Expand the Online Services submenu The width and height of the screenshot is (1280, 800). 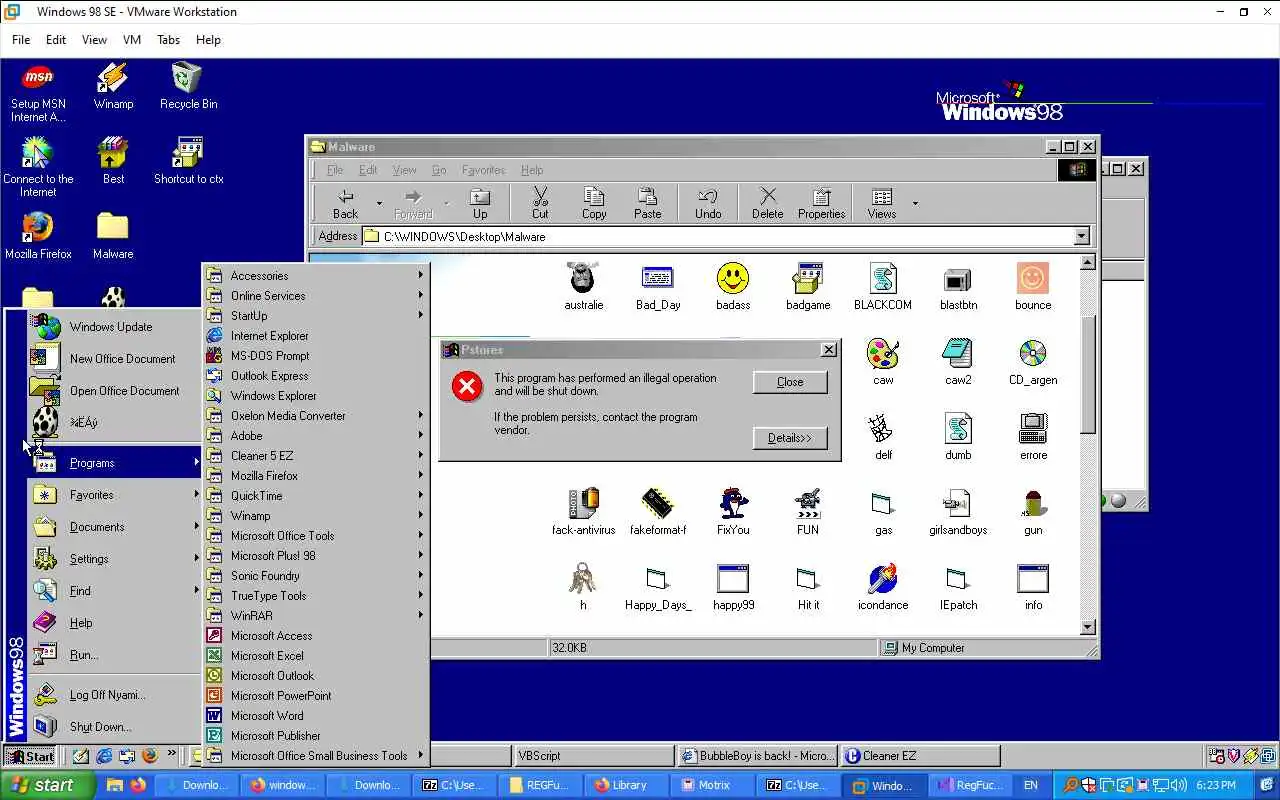[316, 296]
